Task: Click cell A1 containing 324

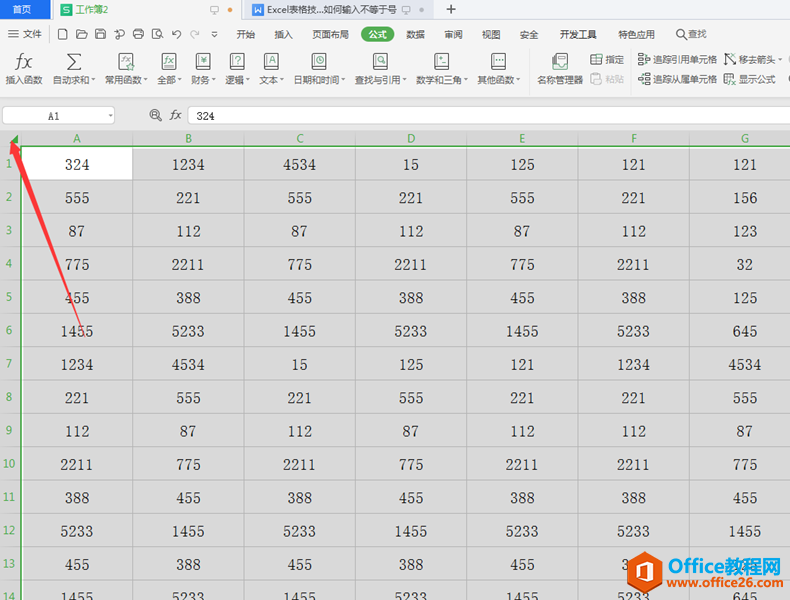Action: 77,164
